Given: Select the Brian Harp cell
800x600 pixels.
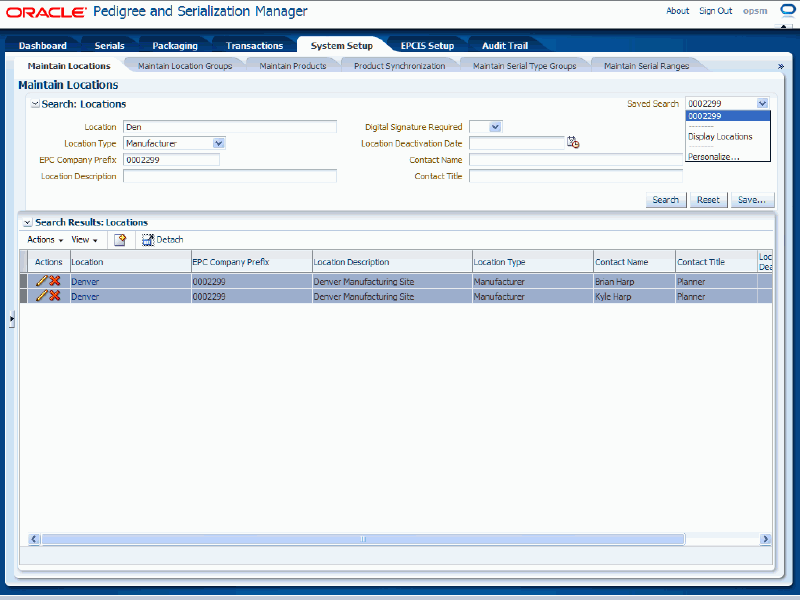Looking at the screenshot, I should coord(634,282).
